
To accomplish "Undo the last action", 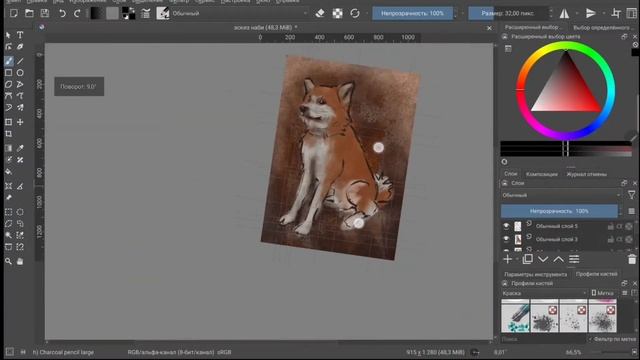I will (62, 13).
